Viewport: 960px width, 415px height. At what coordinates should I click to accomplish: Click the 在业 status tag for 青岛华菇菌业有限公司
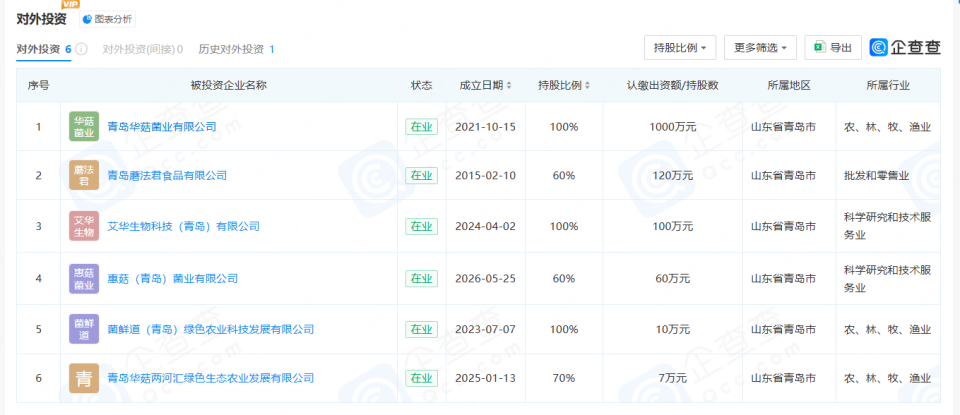[421, 127]
